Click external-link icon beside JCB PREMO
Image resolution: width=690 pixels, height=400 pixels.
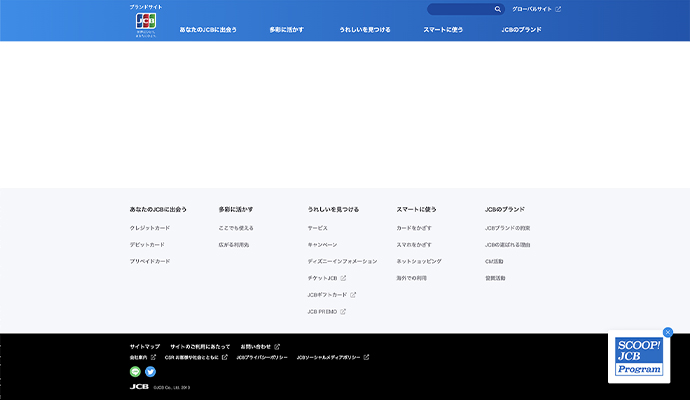(343, 311)
